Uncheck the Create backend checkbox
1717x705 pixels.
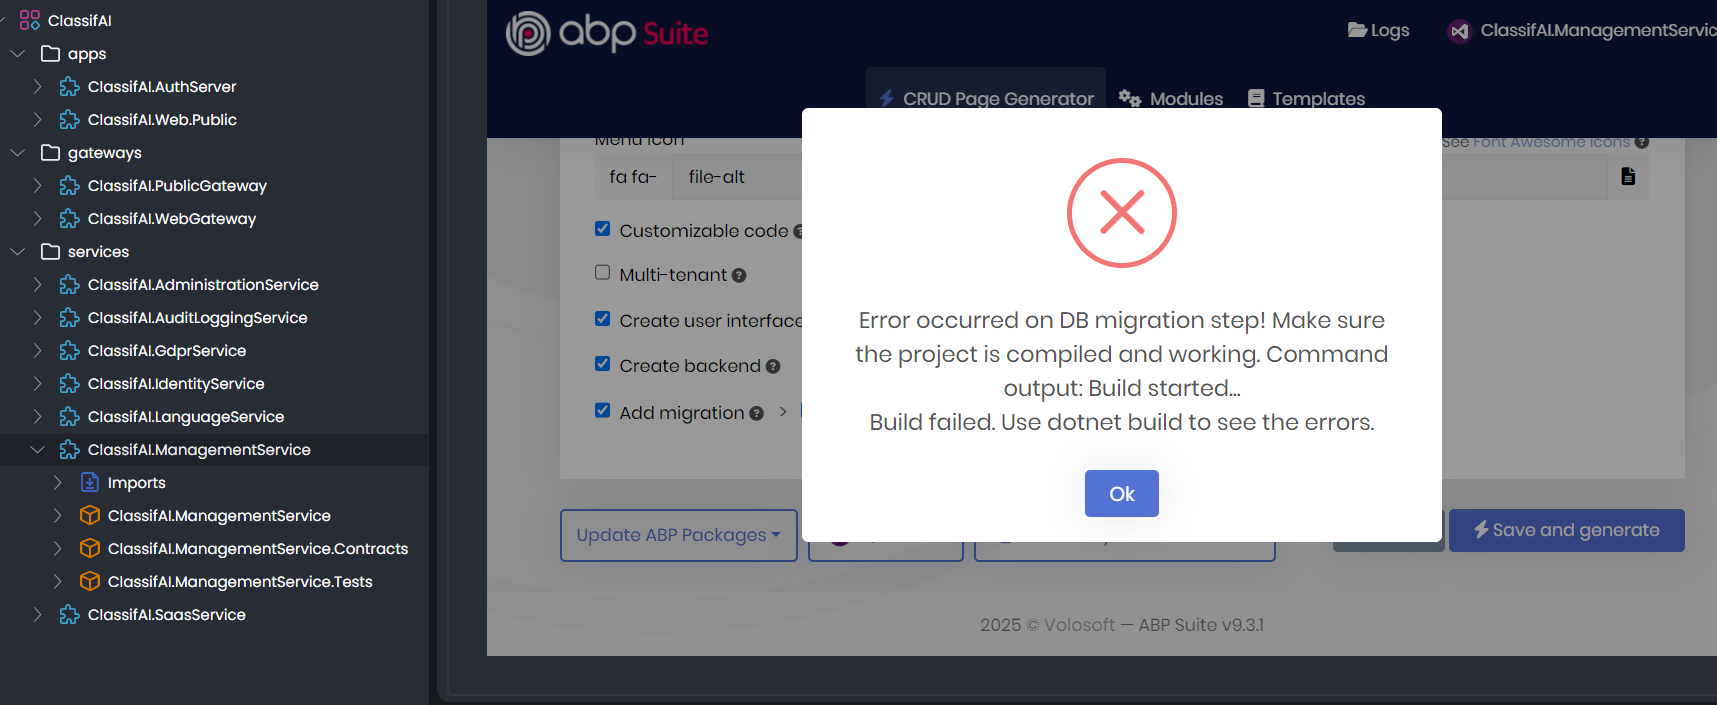point(602,364)
